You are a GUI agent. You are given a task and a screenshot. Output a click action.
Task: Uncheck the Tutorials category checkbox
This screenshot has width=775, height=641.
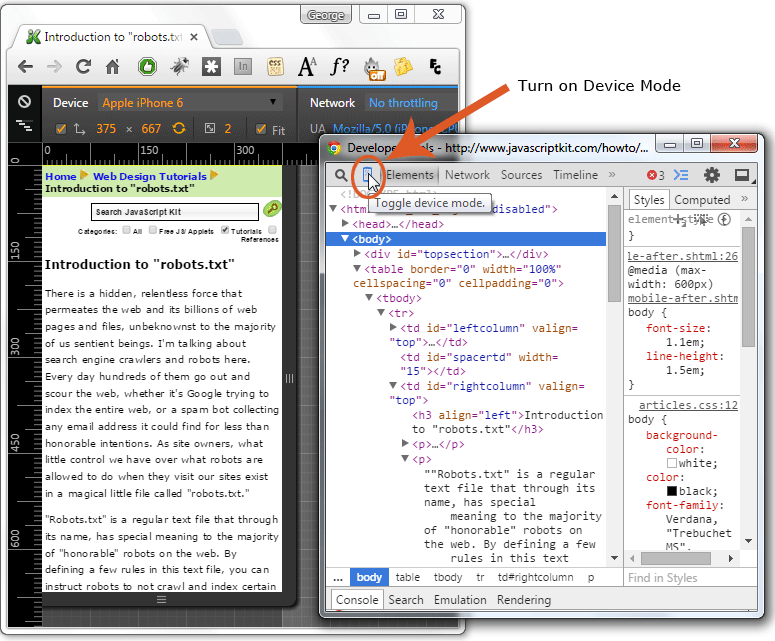[x=225, y=230]
